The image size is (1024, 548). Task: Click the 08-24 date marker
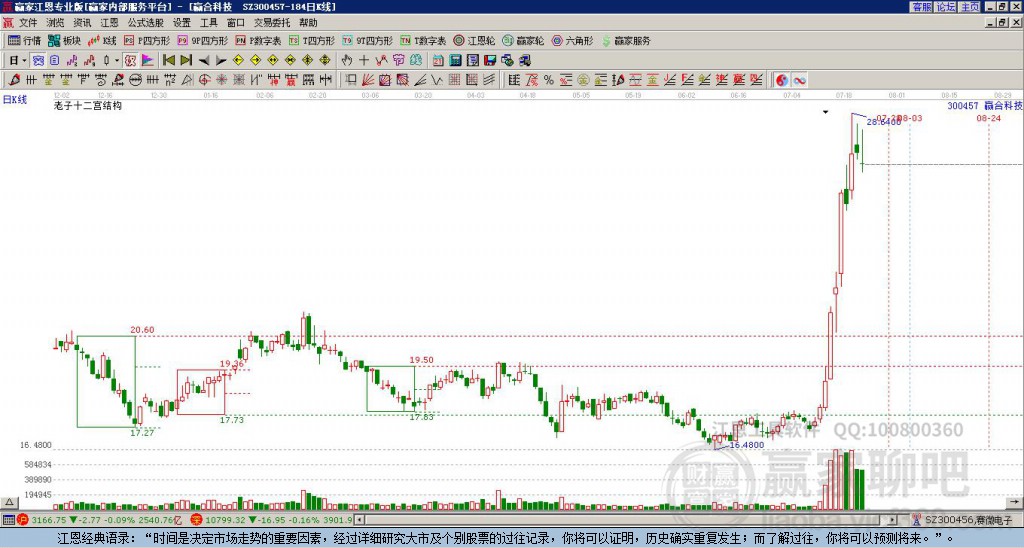989,118
